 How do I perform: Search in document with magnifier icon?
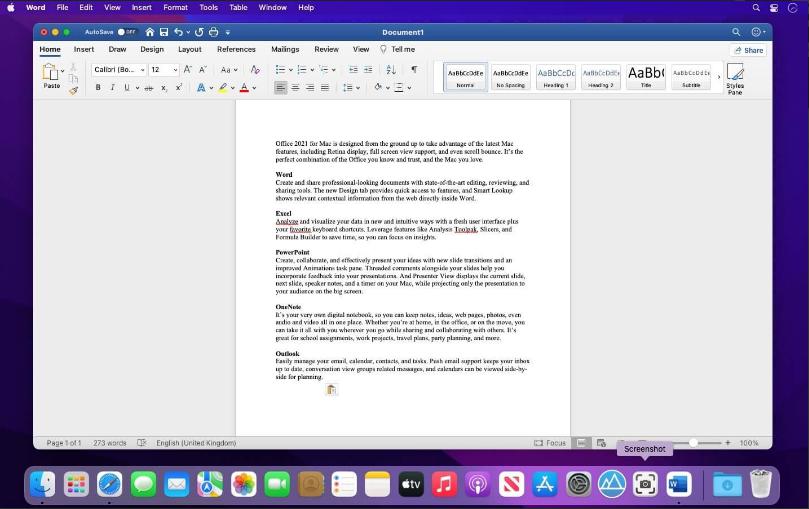[736, 32]
